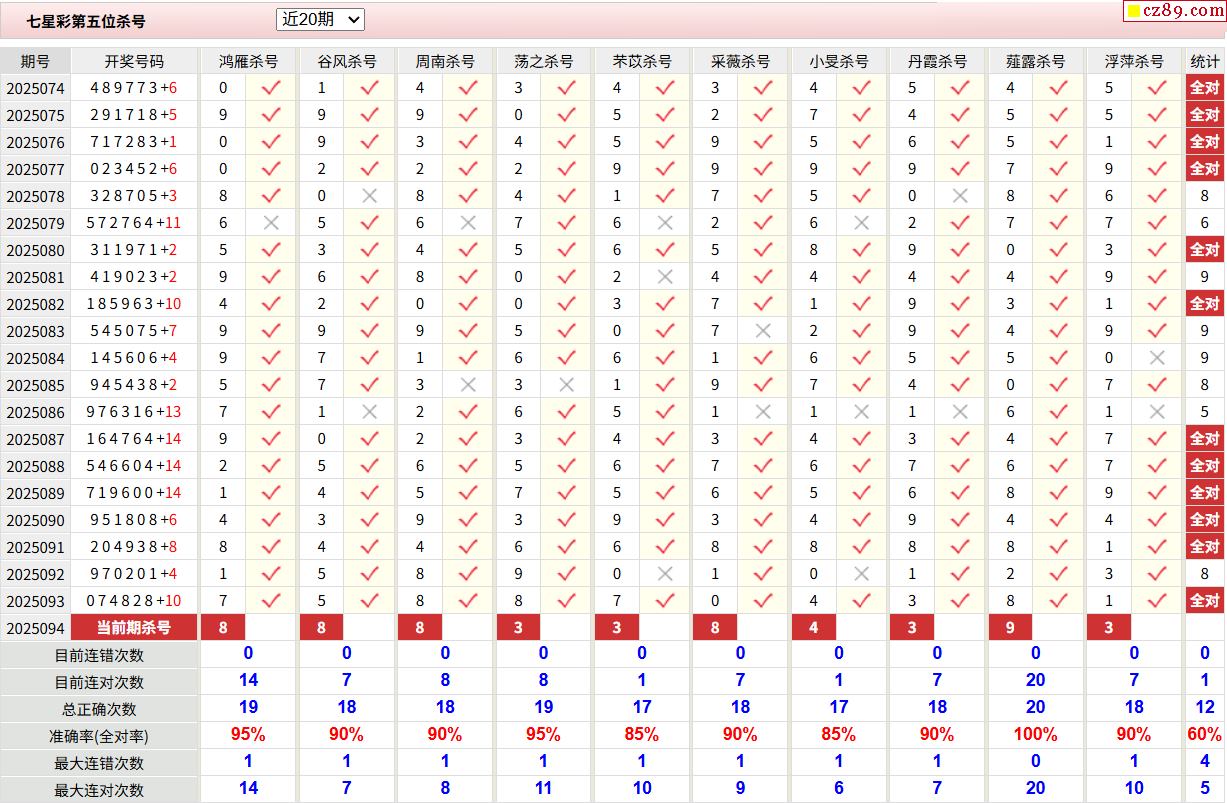Click draw number 074828+10 in row 2025093
1227x803 pixels.
pos(135,601)
